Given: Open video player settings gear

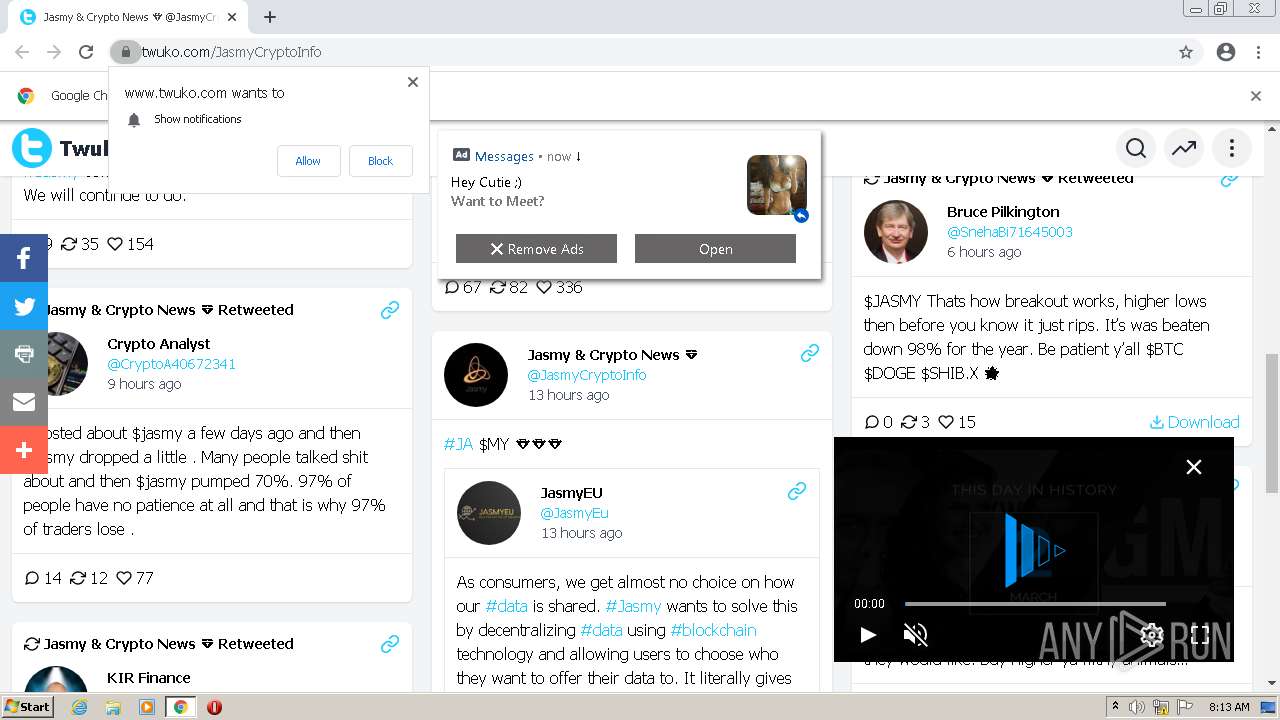Looking at the screenshot, I should [x=1151, y=634].
